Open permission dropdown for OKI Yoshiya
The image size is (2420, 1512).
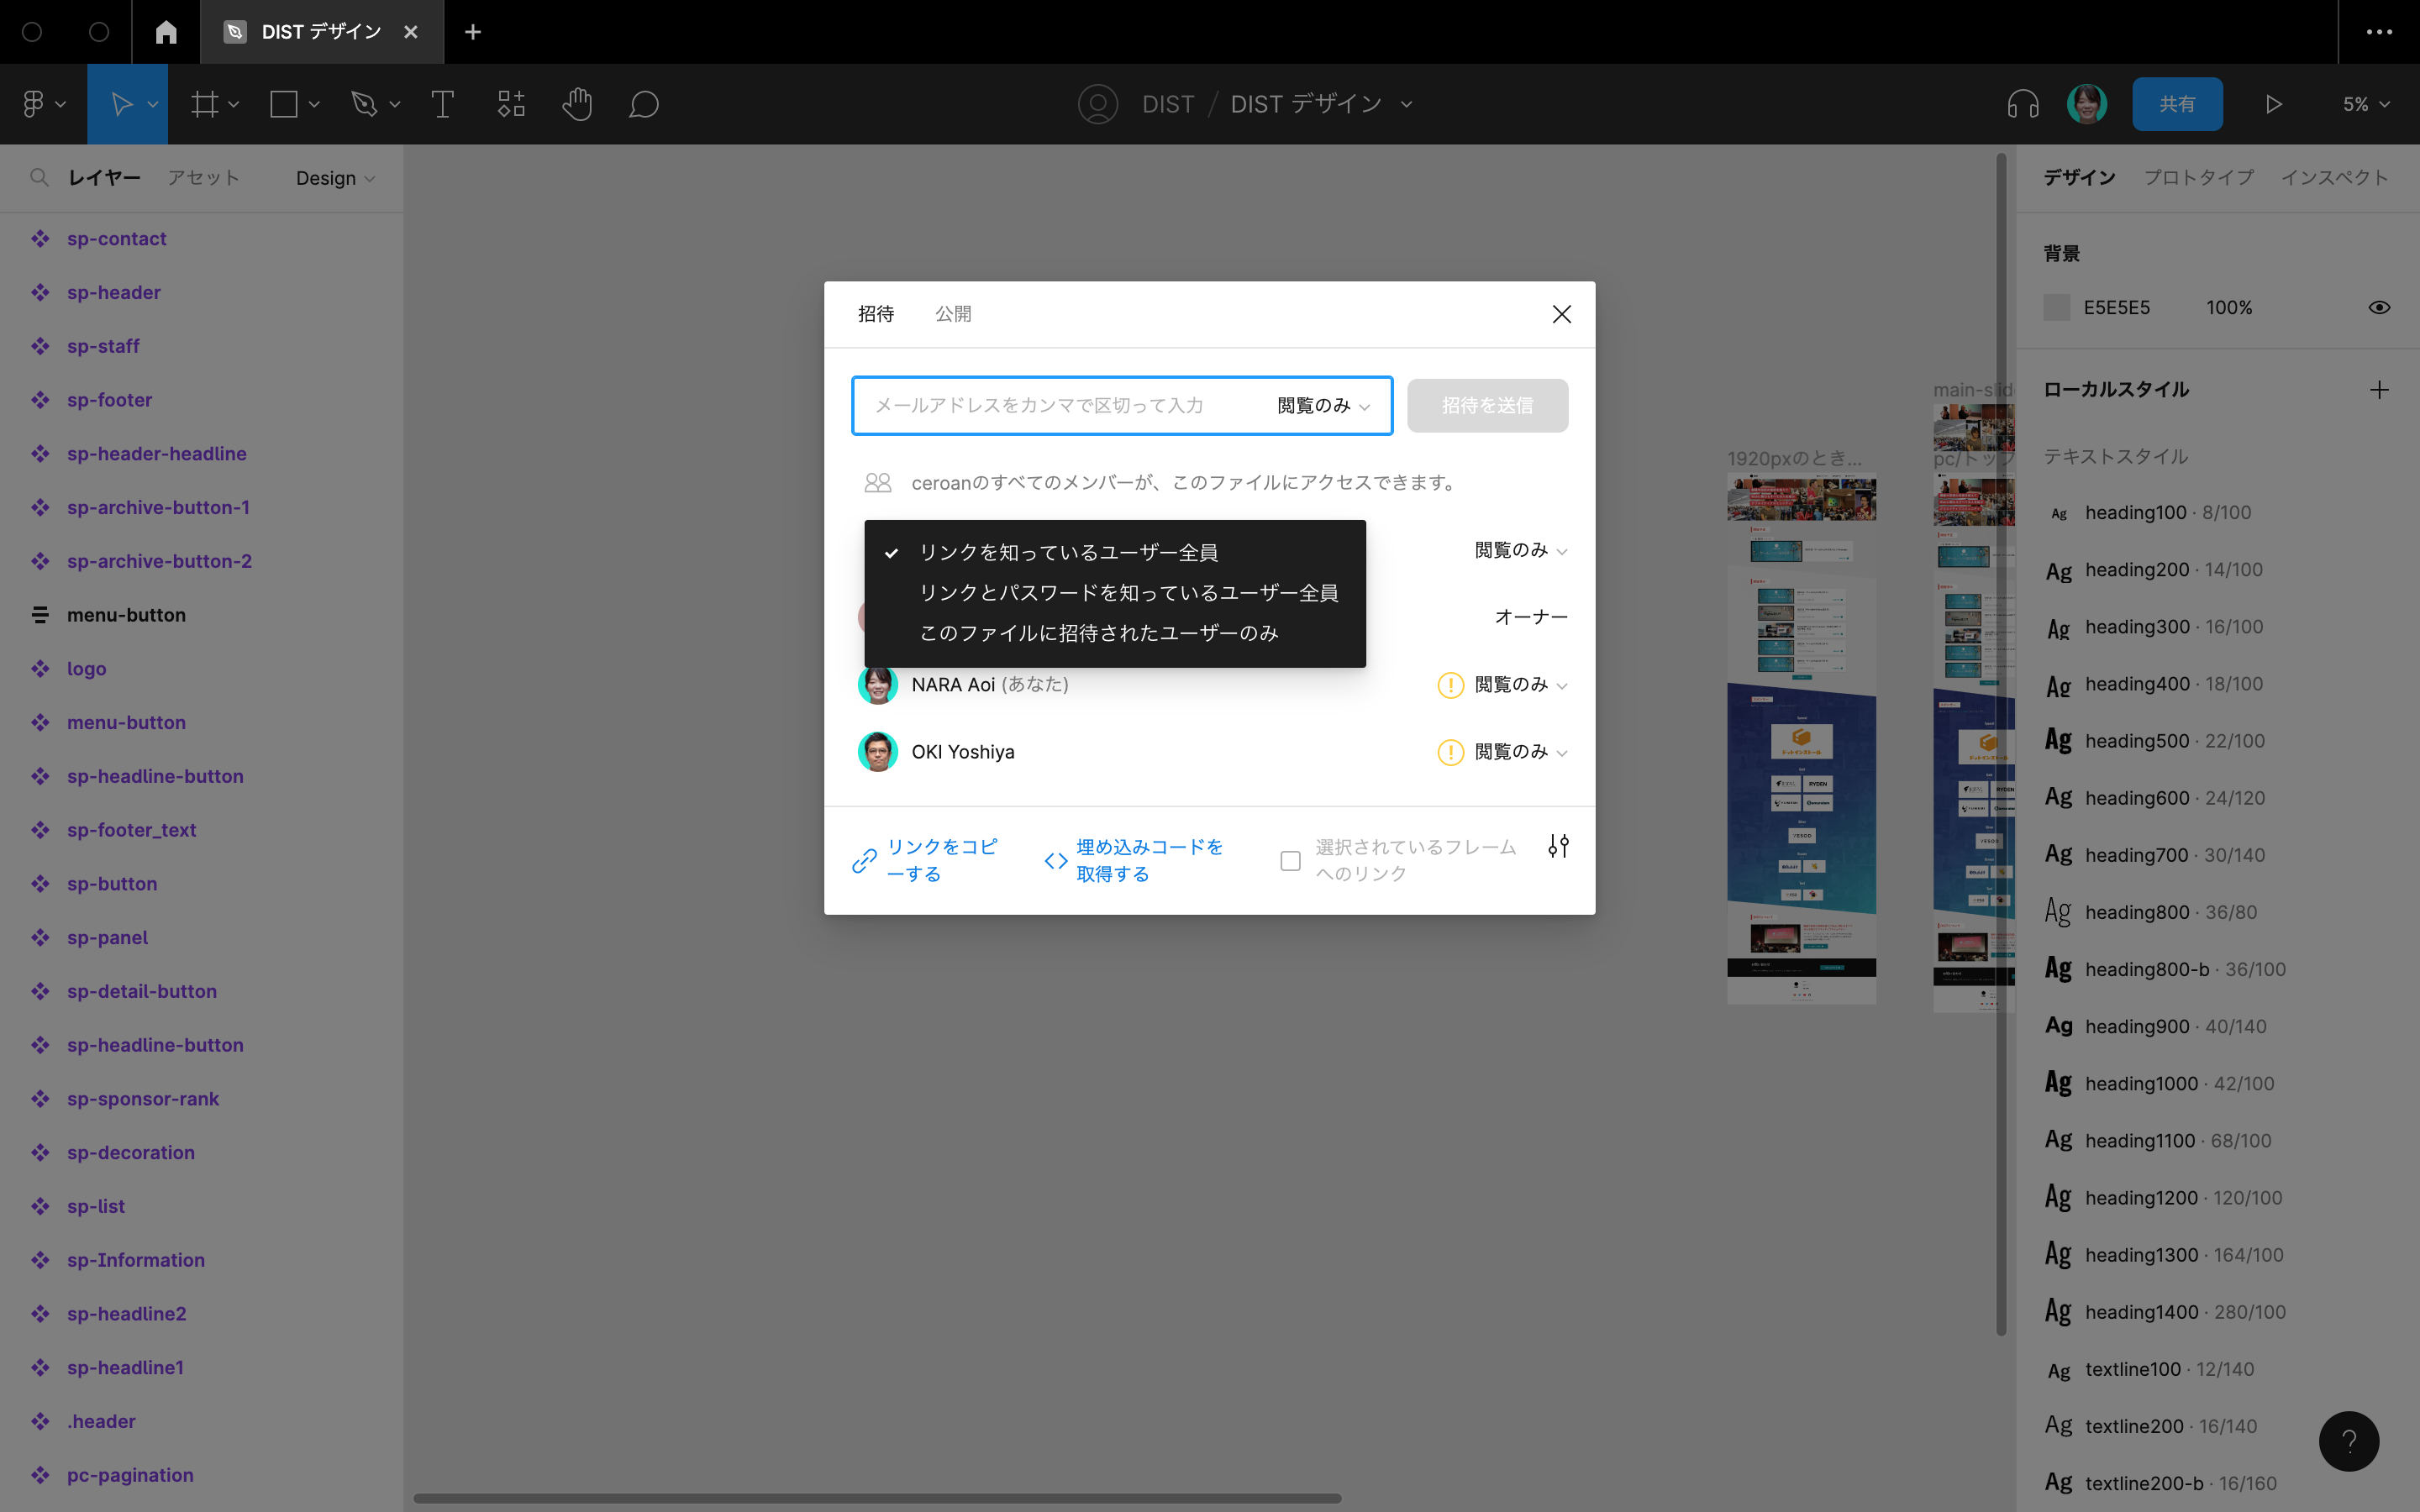[1520, 752]
